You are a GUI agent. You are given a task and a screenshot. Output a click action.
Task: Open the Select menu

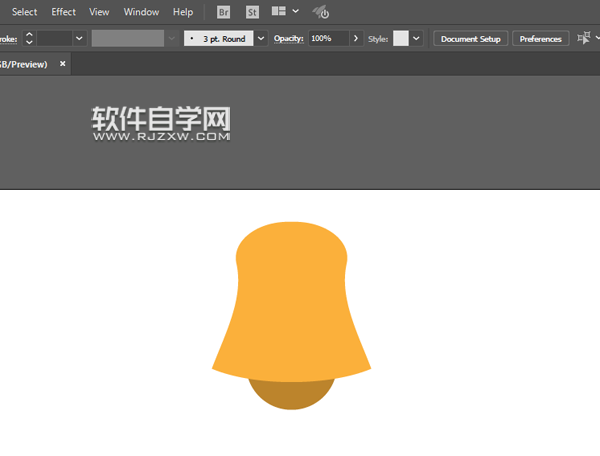click(24, 12)
